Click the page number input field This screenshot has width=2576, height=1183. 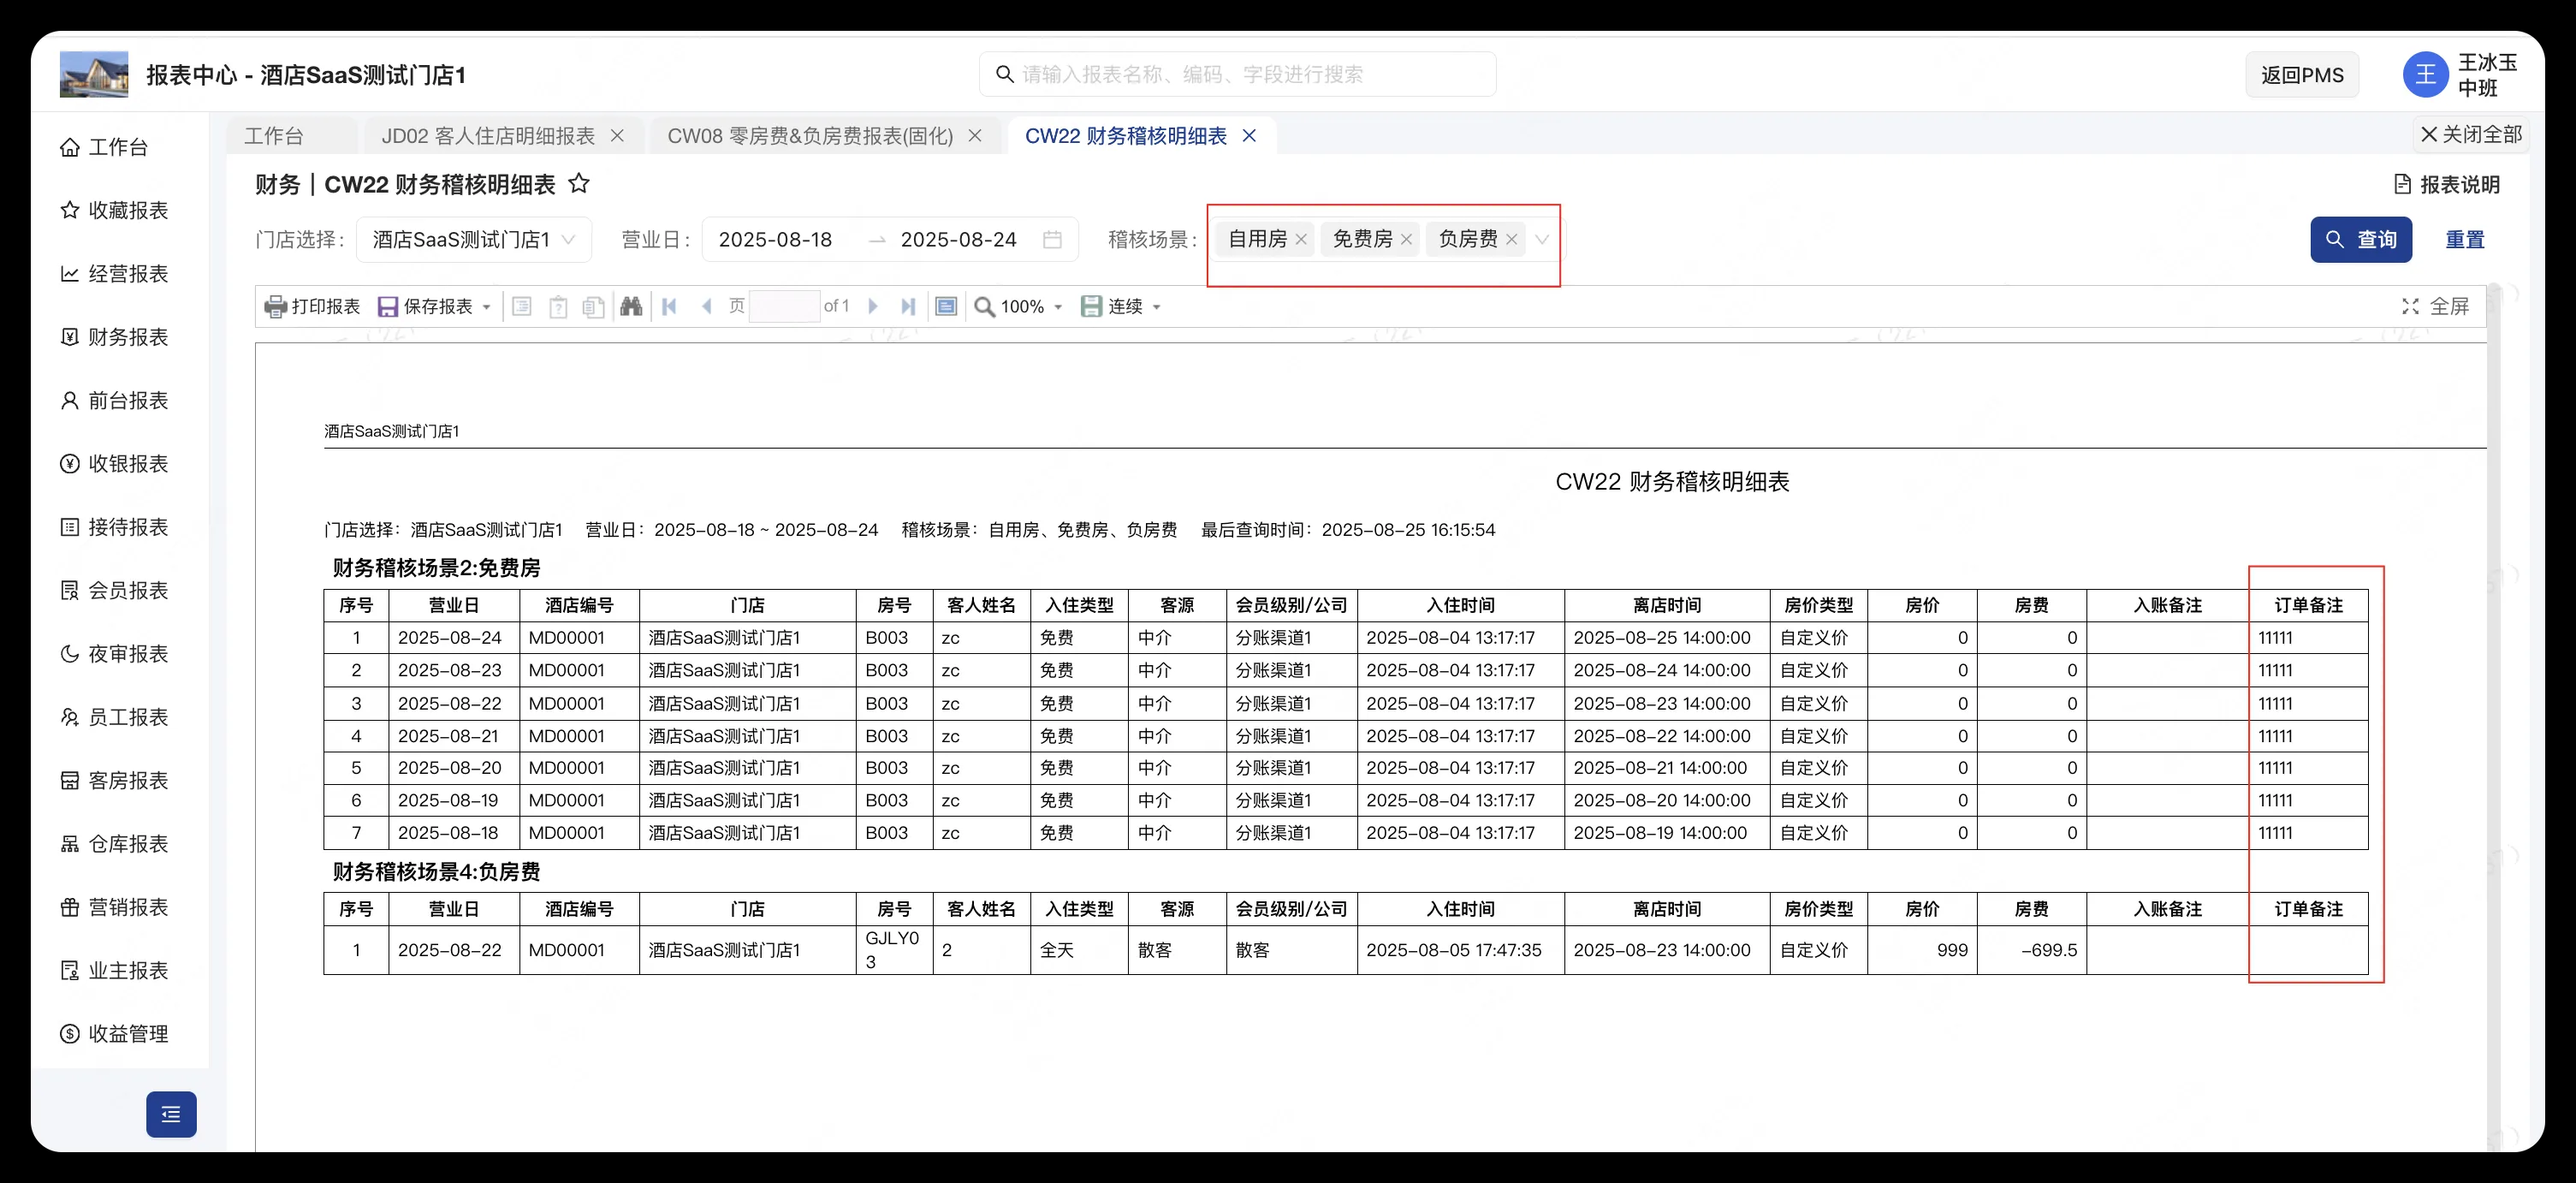coord(784,306)
